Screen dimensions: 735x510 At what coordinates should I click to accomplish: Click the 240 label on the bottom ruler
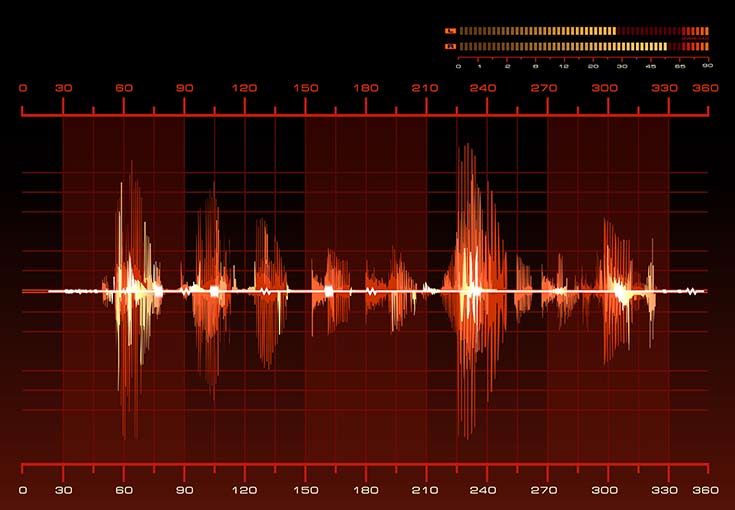(x=483, y=490)
